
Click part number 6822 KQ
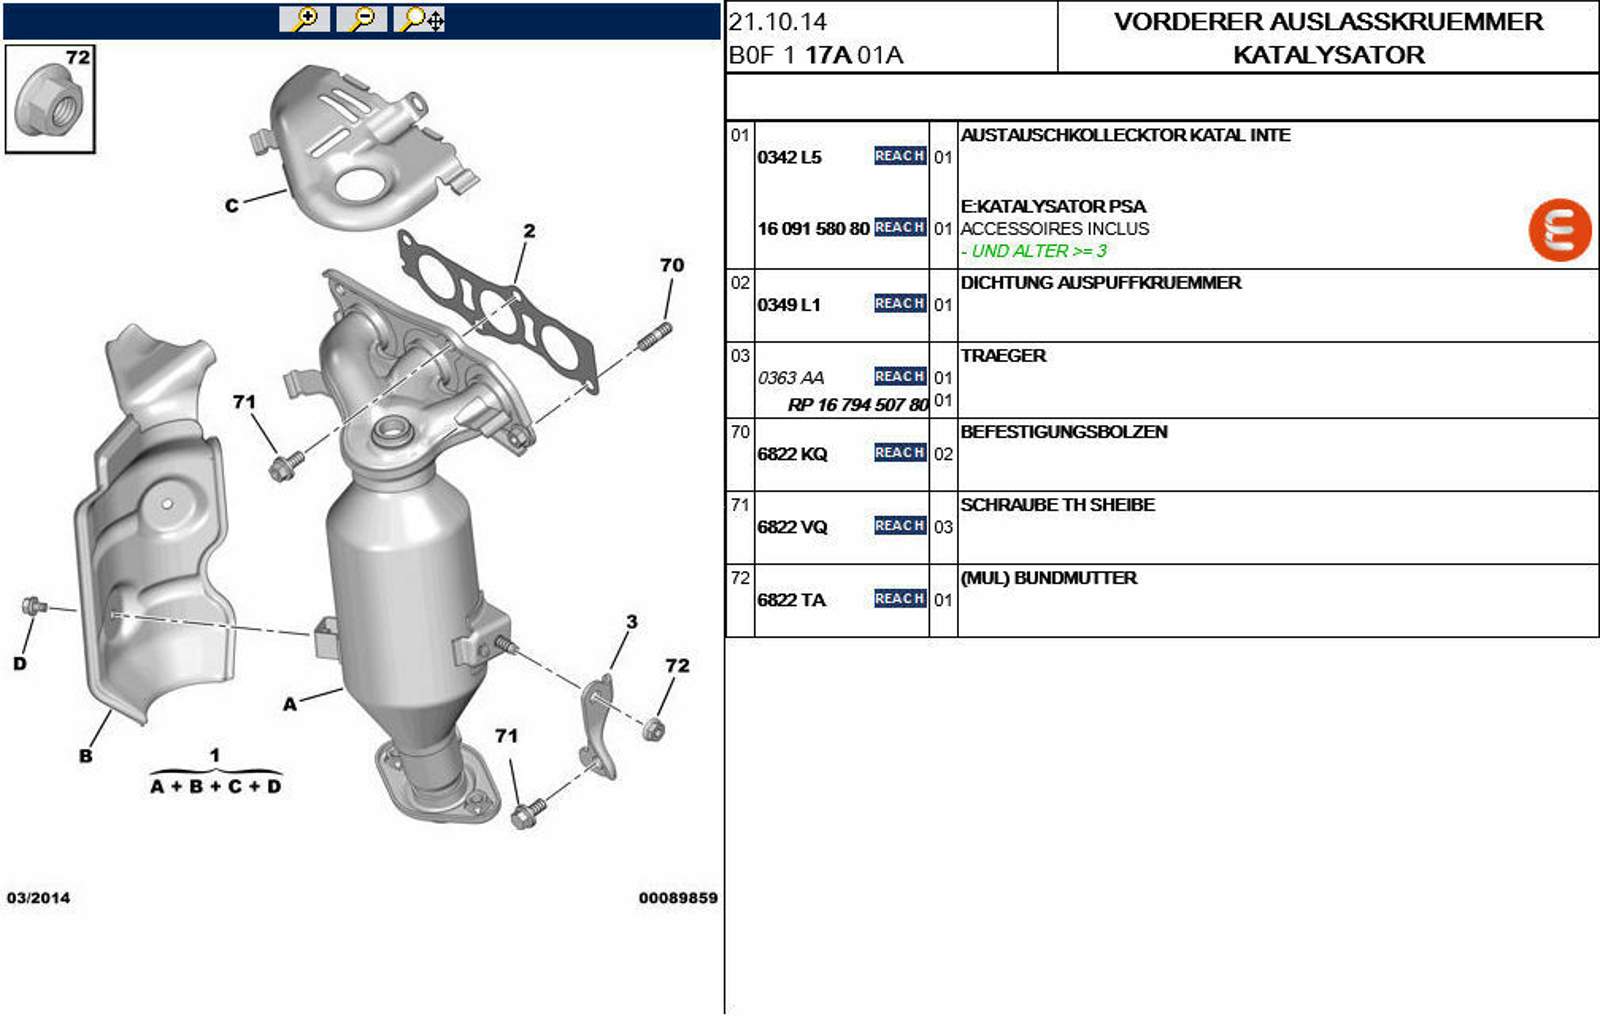[792, 454]
